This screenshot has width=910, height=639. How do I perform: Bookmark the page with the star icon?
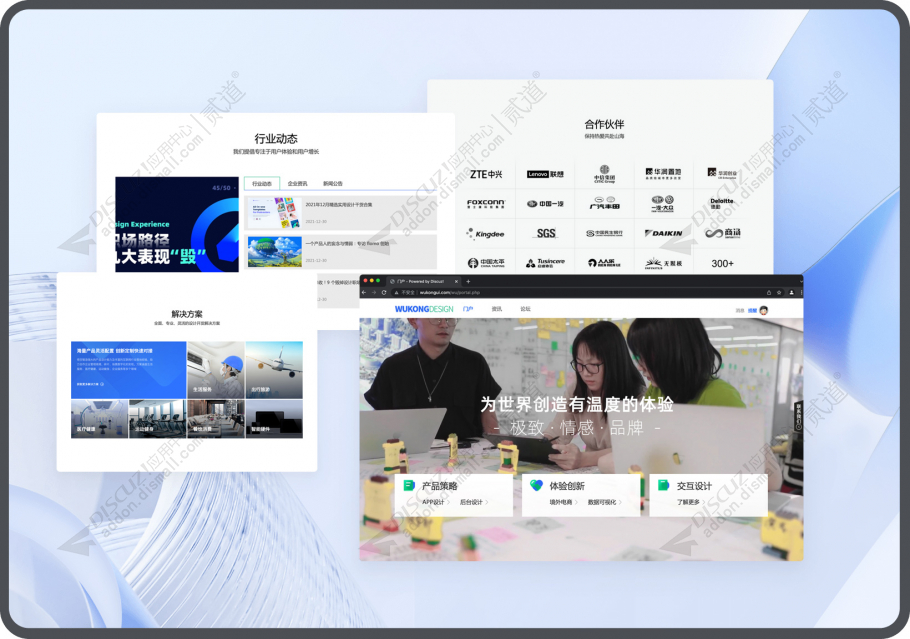779,293
